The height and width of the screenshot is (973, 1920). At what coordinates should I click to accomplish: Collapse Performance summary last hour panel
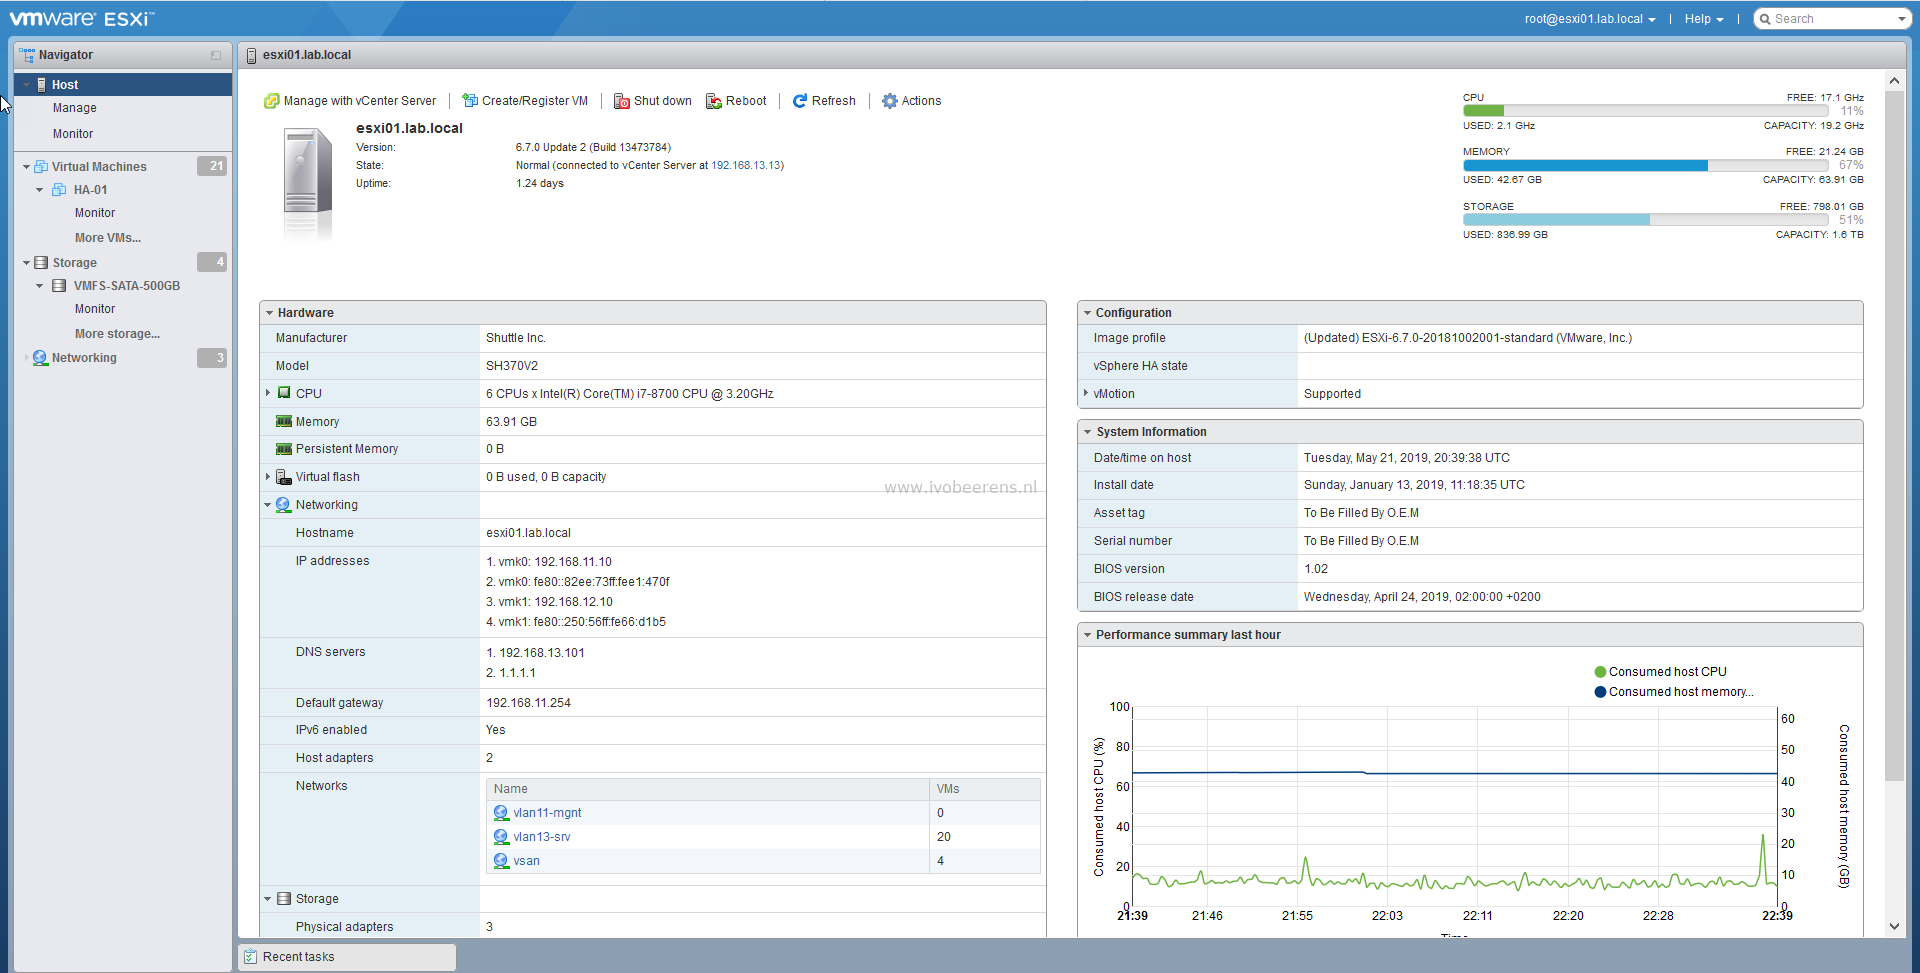(1087, 635)
